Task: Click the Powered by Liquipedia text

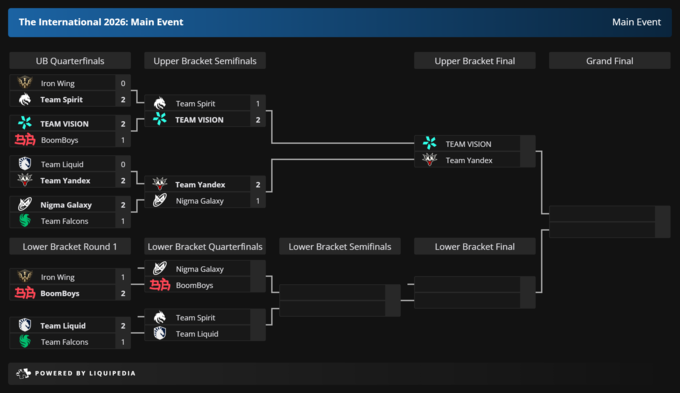Action: [x=85, y=373]
